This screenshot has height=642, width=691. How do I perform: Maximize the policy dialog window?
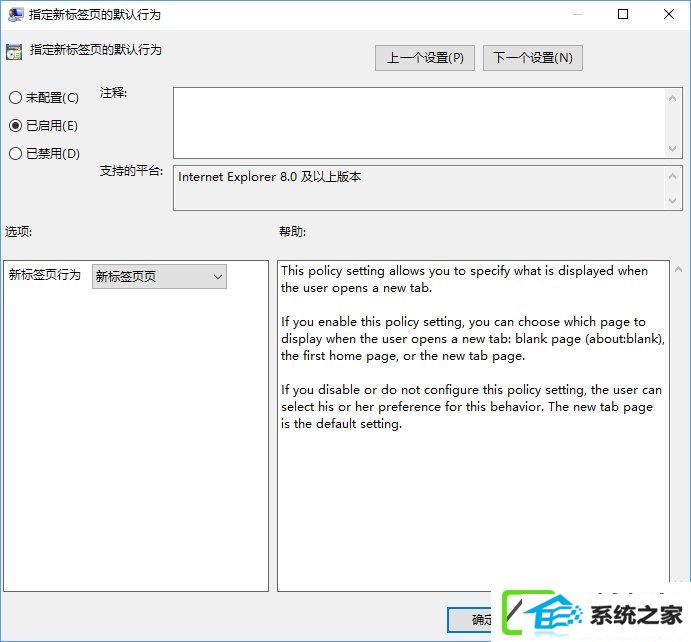point(623,14)
